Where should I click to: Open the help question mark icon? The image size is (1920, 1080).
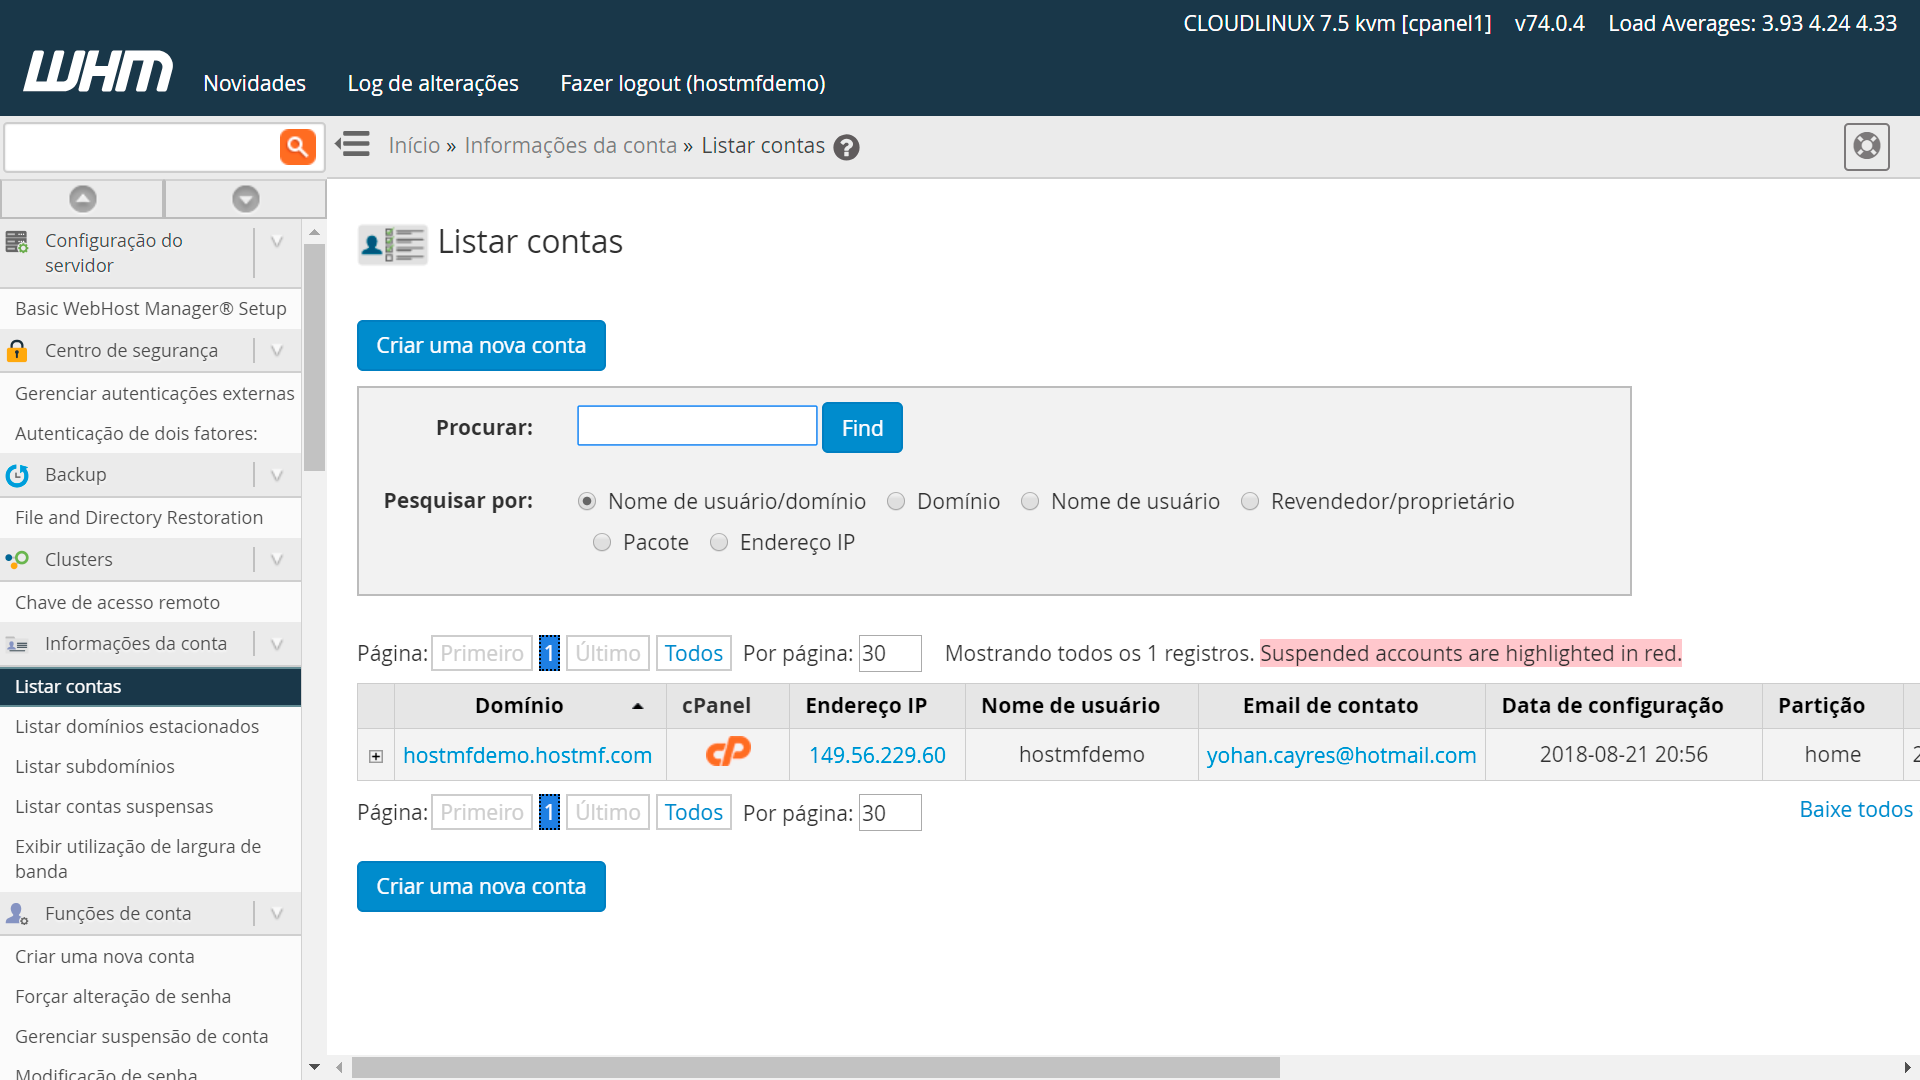tap(847, 148)
